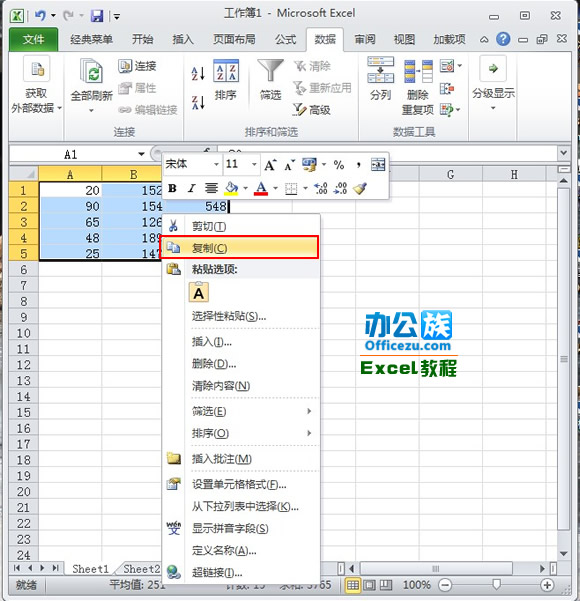Click the Sort A to Z ascending icon
580x601 pixels.
(198, 73)
